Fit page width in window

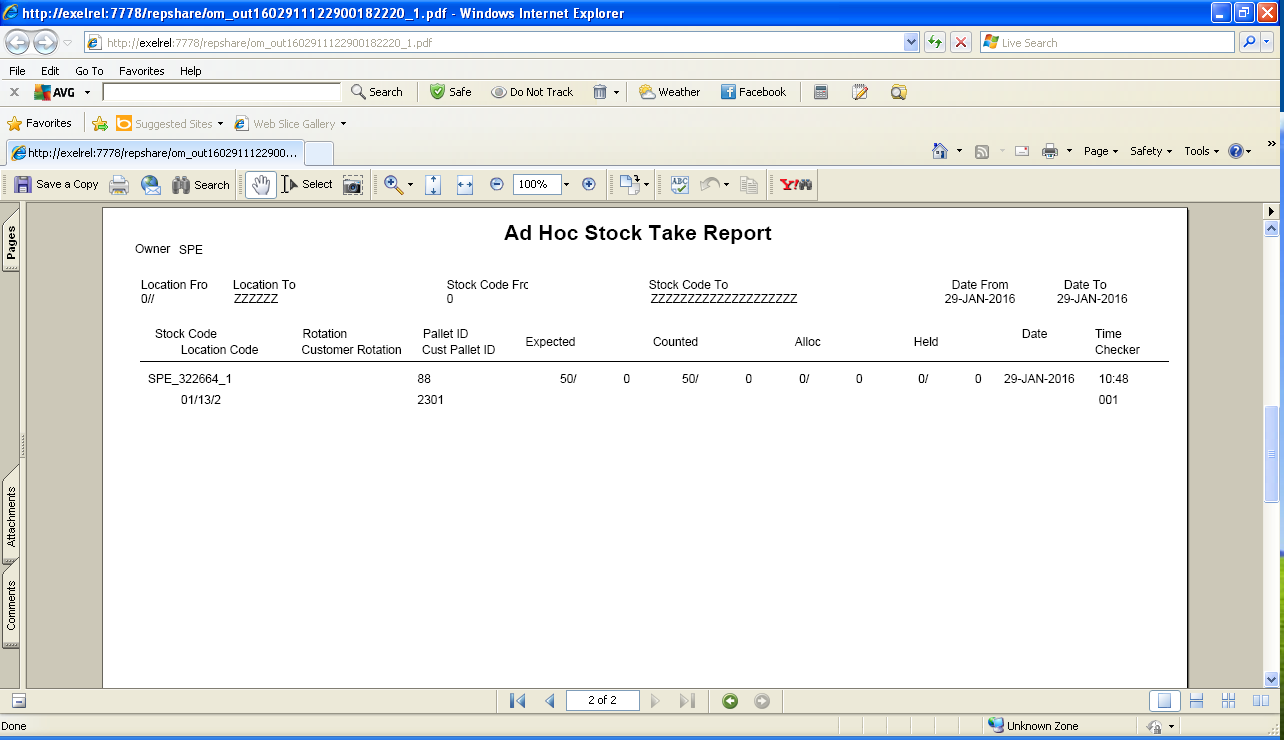point(465,185)
